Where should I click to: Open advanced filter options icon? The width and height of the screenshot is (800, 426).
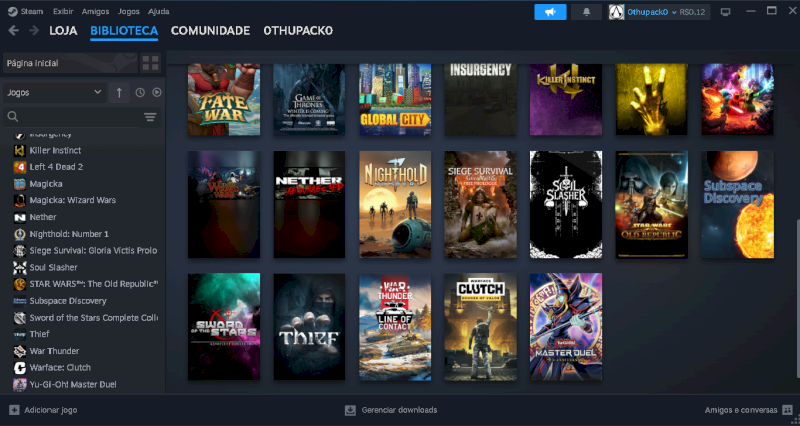(150, 117)
